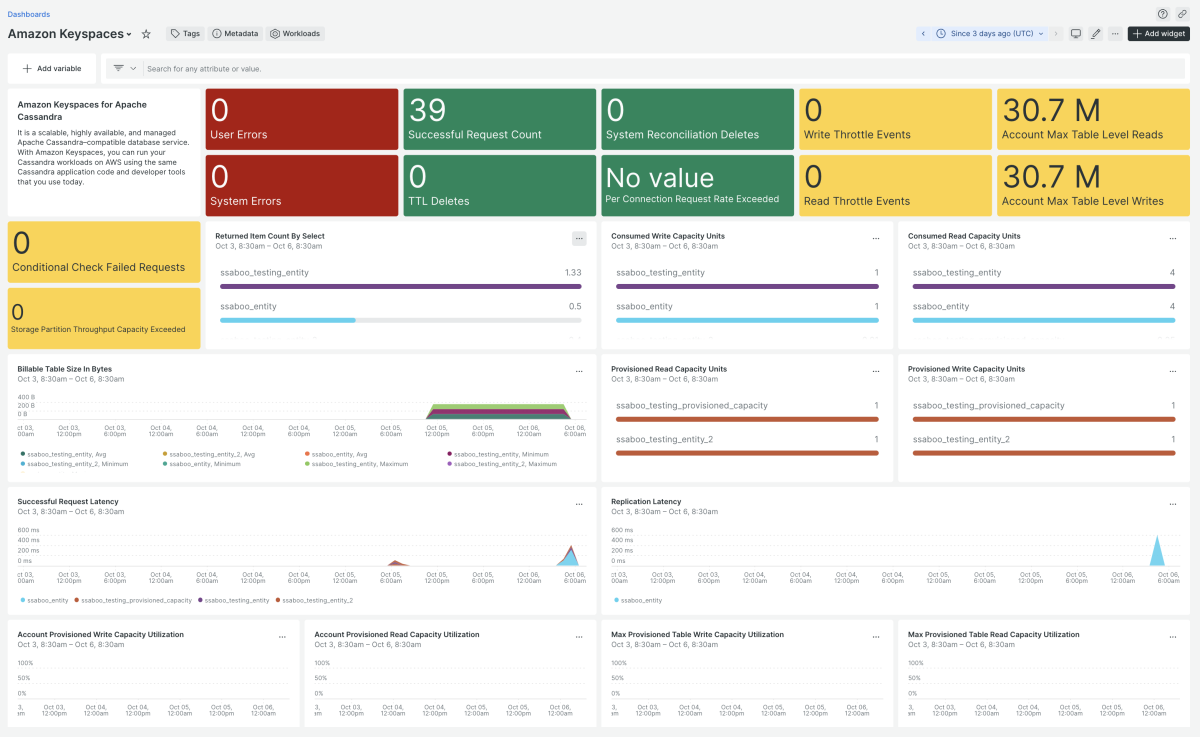Select Account Max Table Level Writes tile
This screenshot has width=1200, height=737.
(1093, 185)
